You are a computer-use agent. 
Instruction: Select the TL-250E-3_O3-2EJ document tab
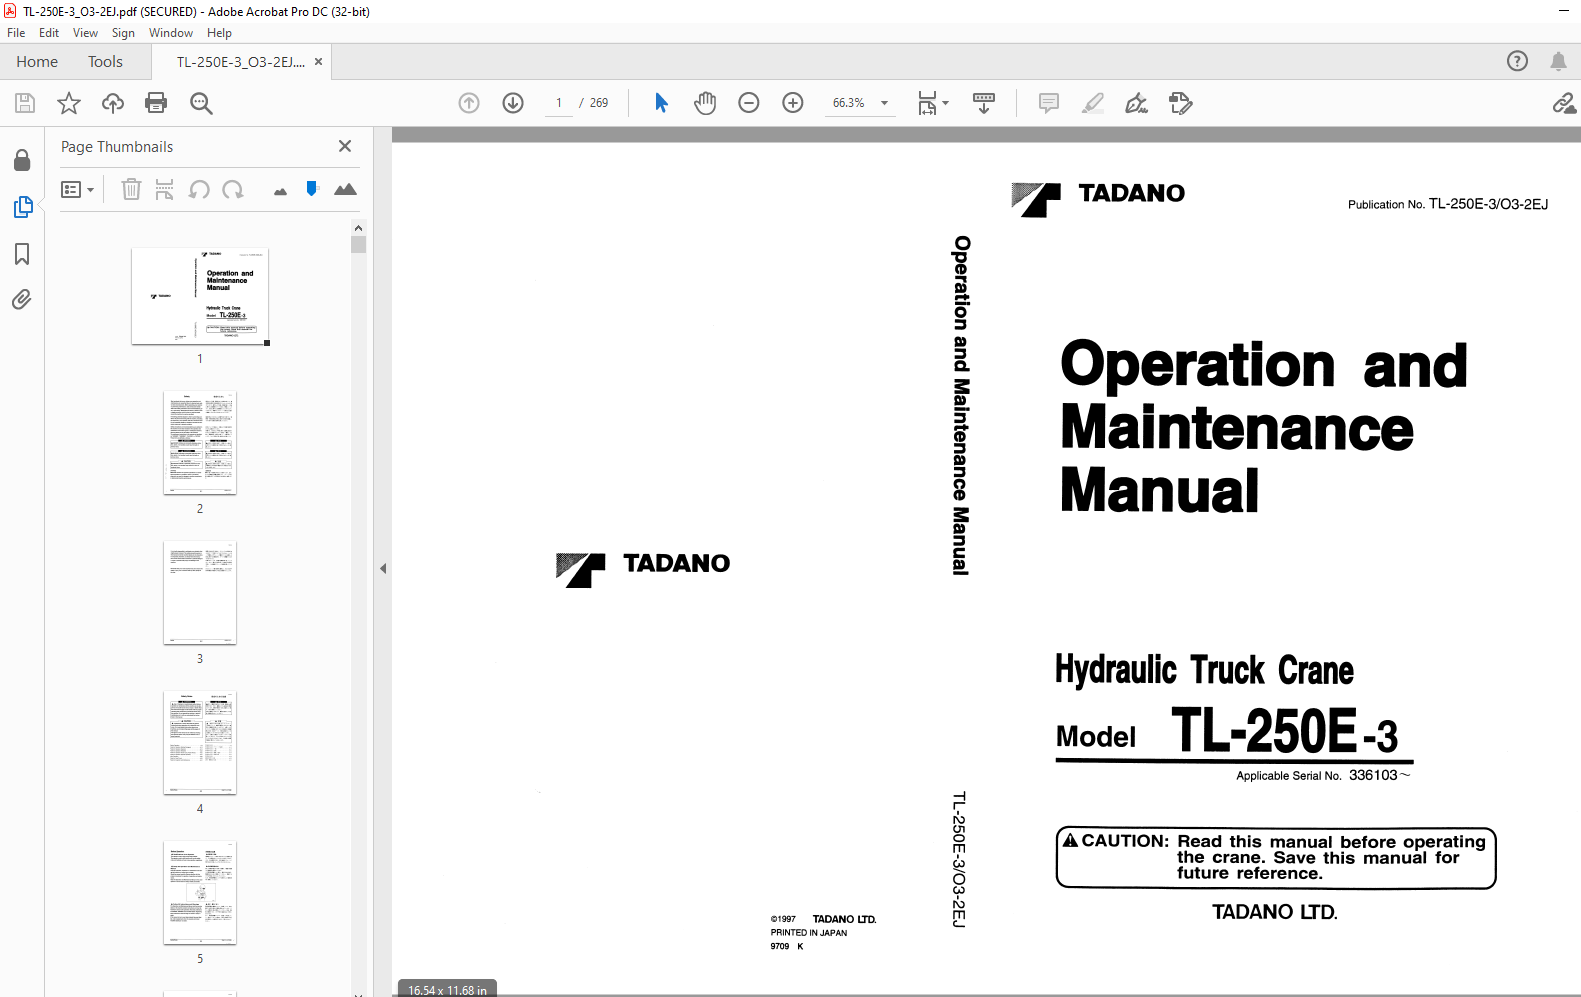(240, 62)
